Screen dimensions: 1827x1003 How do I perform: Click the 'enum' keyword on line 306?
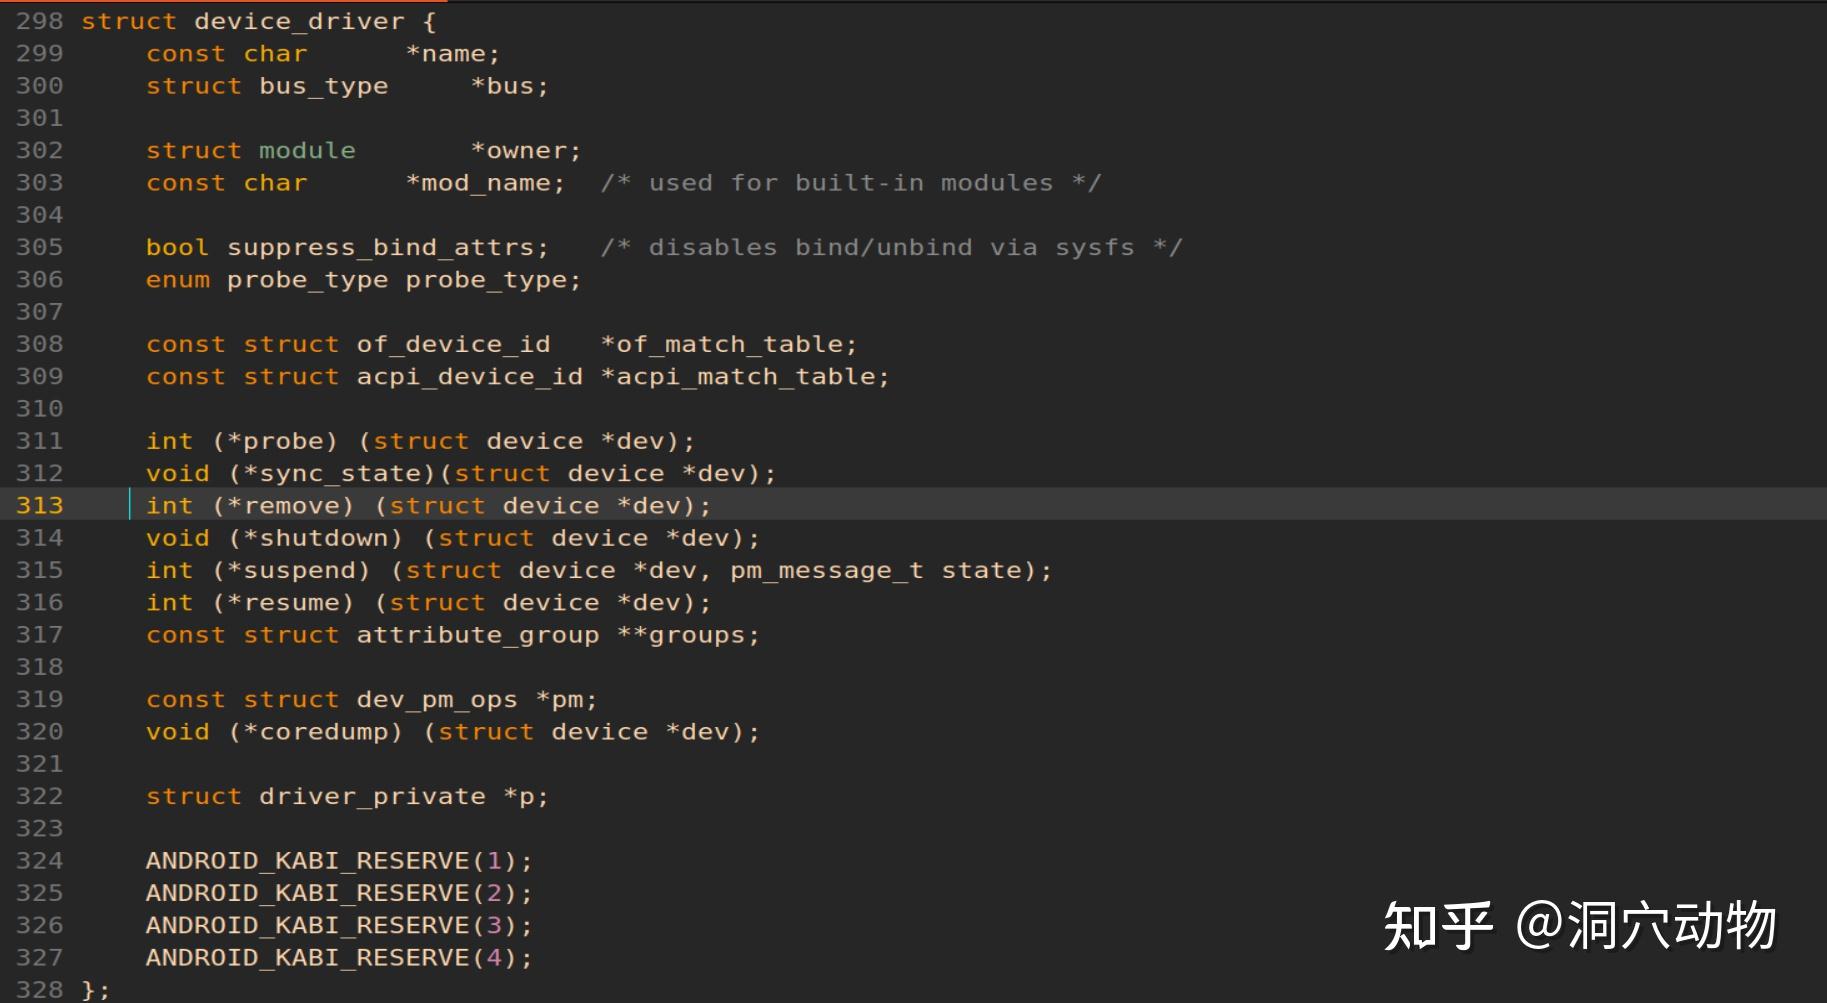click(178, 280)
